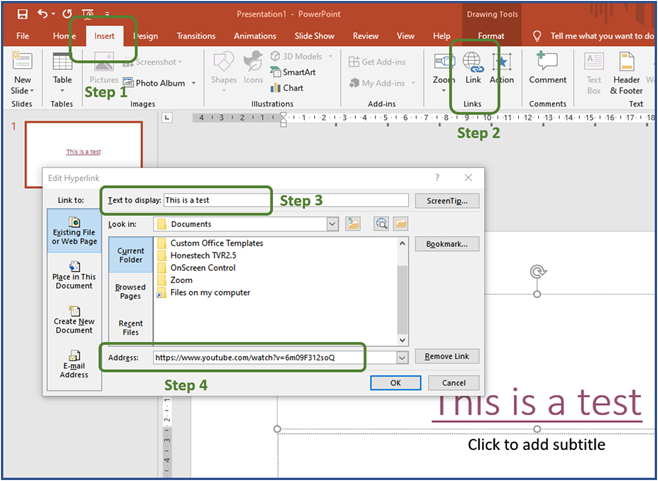Click the Undo arrow icon
Screen dimensions: 658x481
point(43,14)
